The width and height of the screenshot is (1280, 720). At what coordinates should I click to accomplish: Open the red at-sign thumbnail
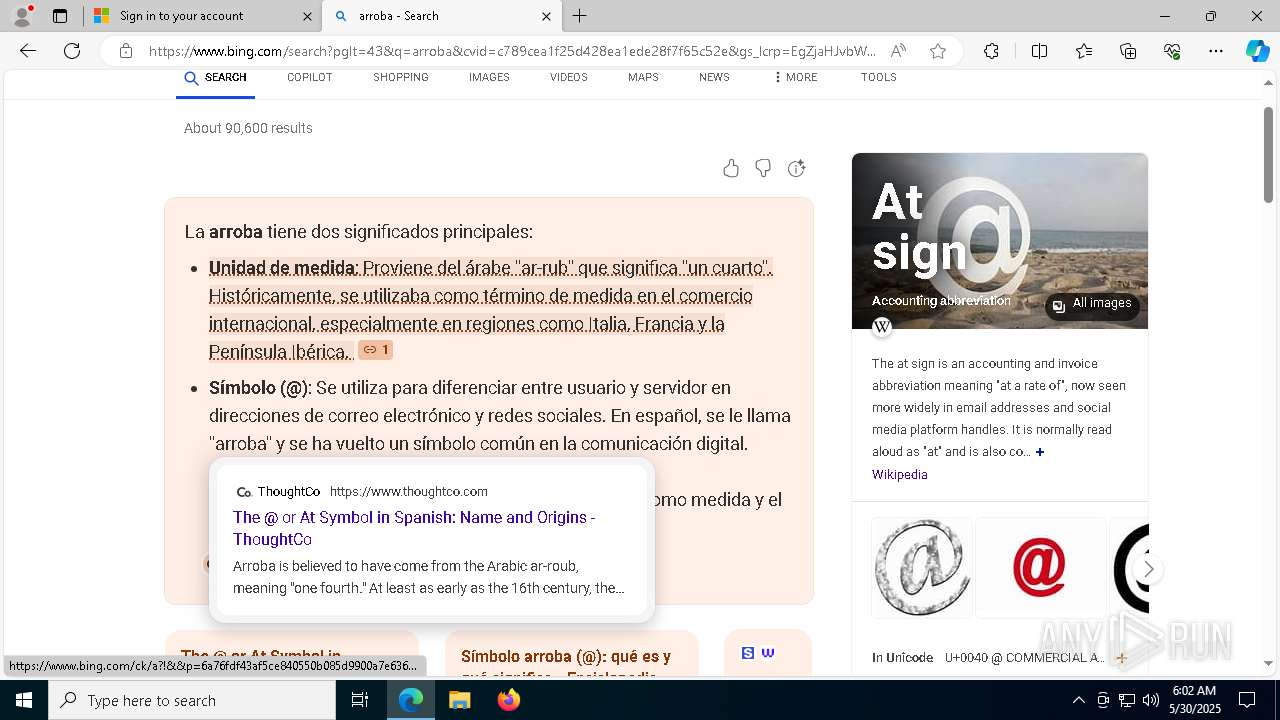pos(1040,567)
